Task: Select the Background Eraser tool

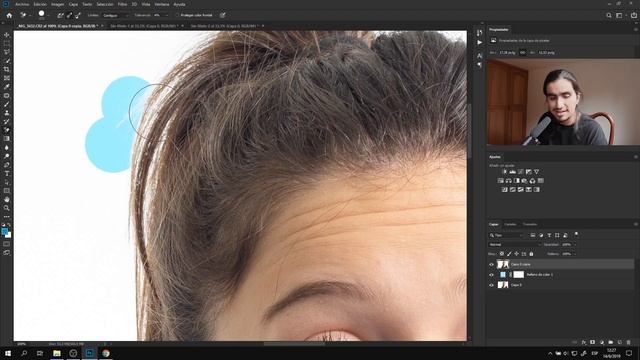Action: click(7, 130)
